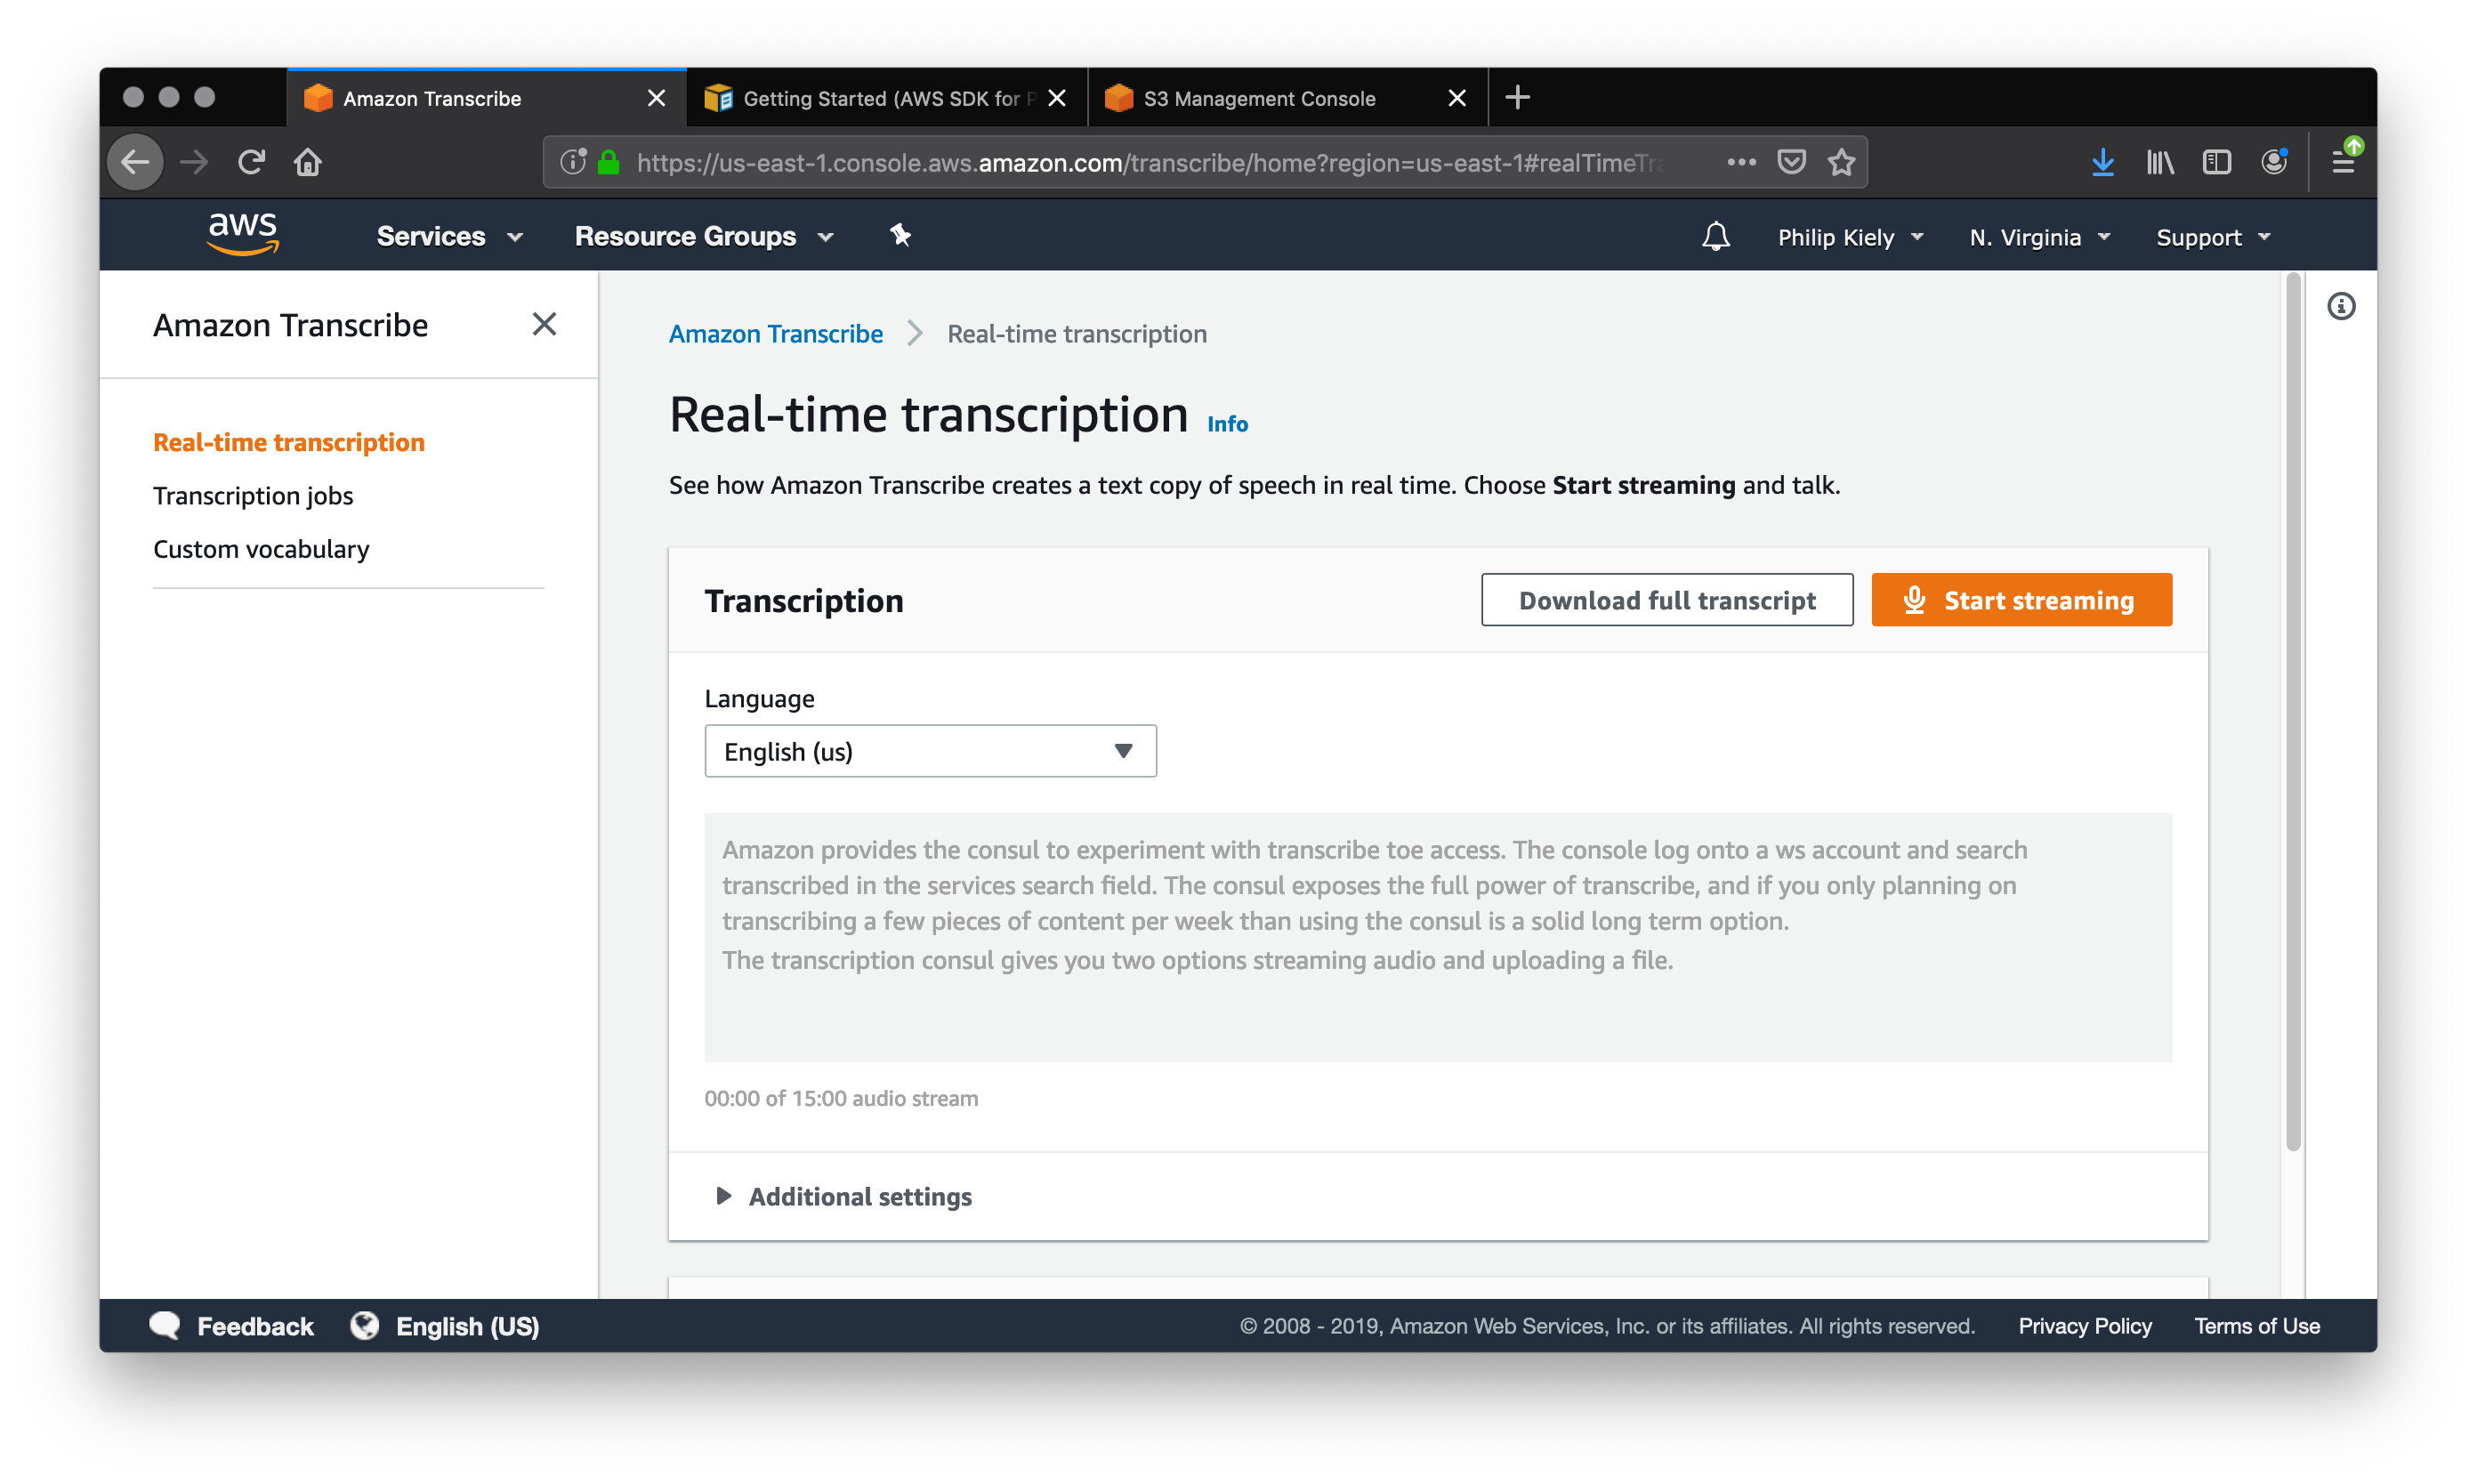Screen dimensions: 2477x1484
Task: Open the Resource Groups dropdown
Action: pos(704,236)
